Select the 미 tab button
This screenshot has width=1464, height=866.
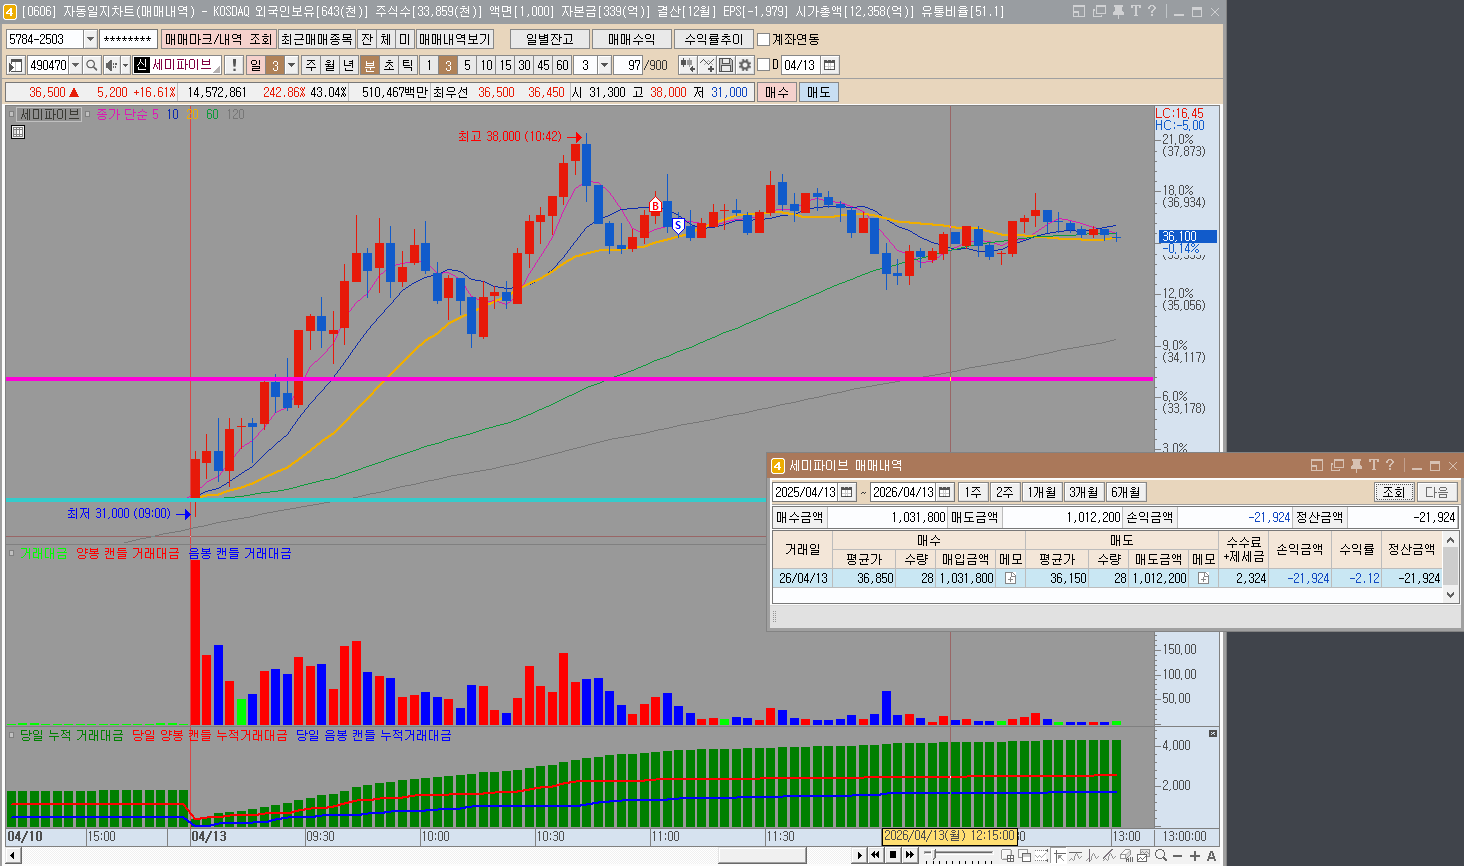tap(404, 39)
